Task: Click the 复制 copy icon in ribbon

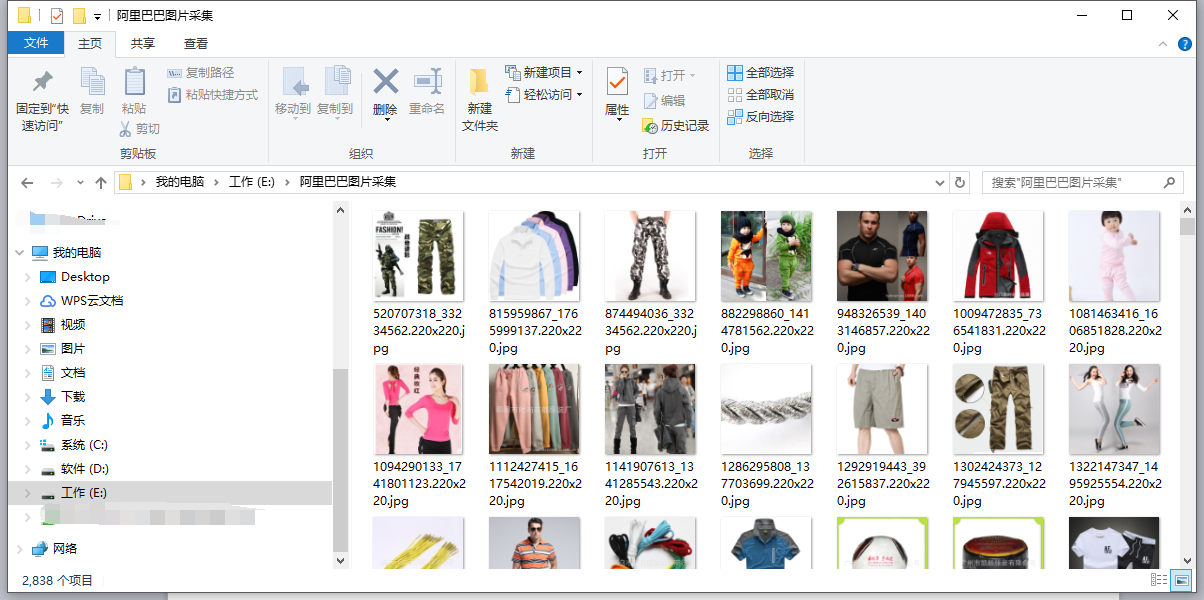Action: tap(92, 82)
